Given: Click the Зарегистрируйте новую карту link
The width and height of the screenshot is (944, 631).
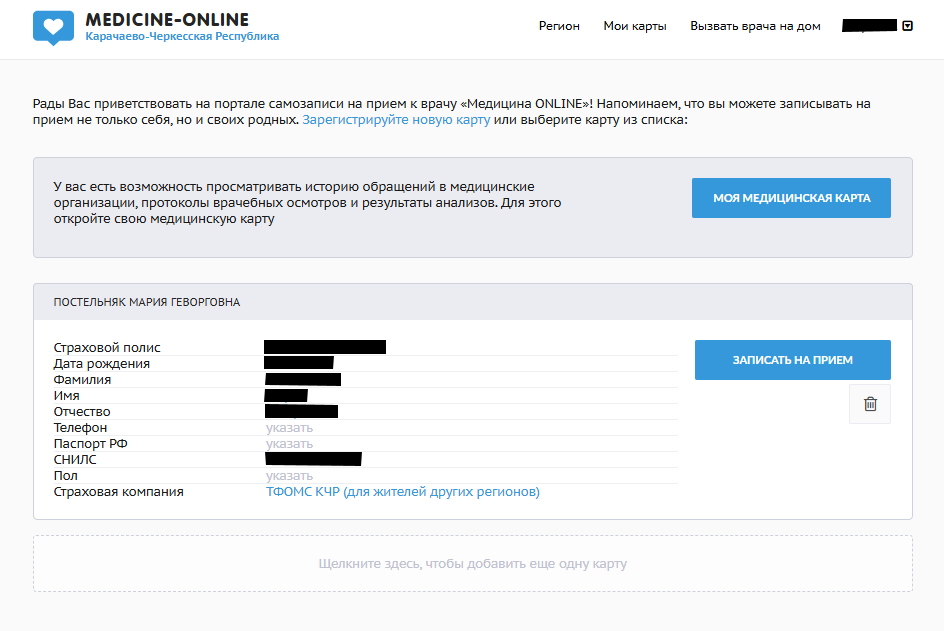Looking at the screenshot, I should 396,120.
